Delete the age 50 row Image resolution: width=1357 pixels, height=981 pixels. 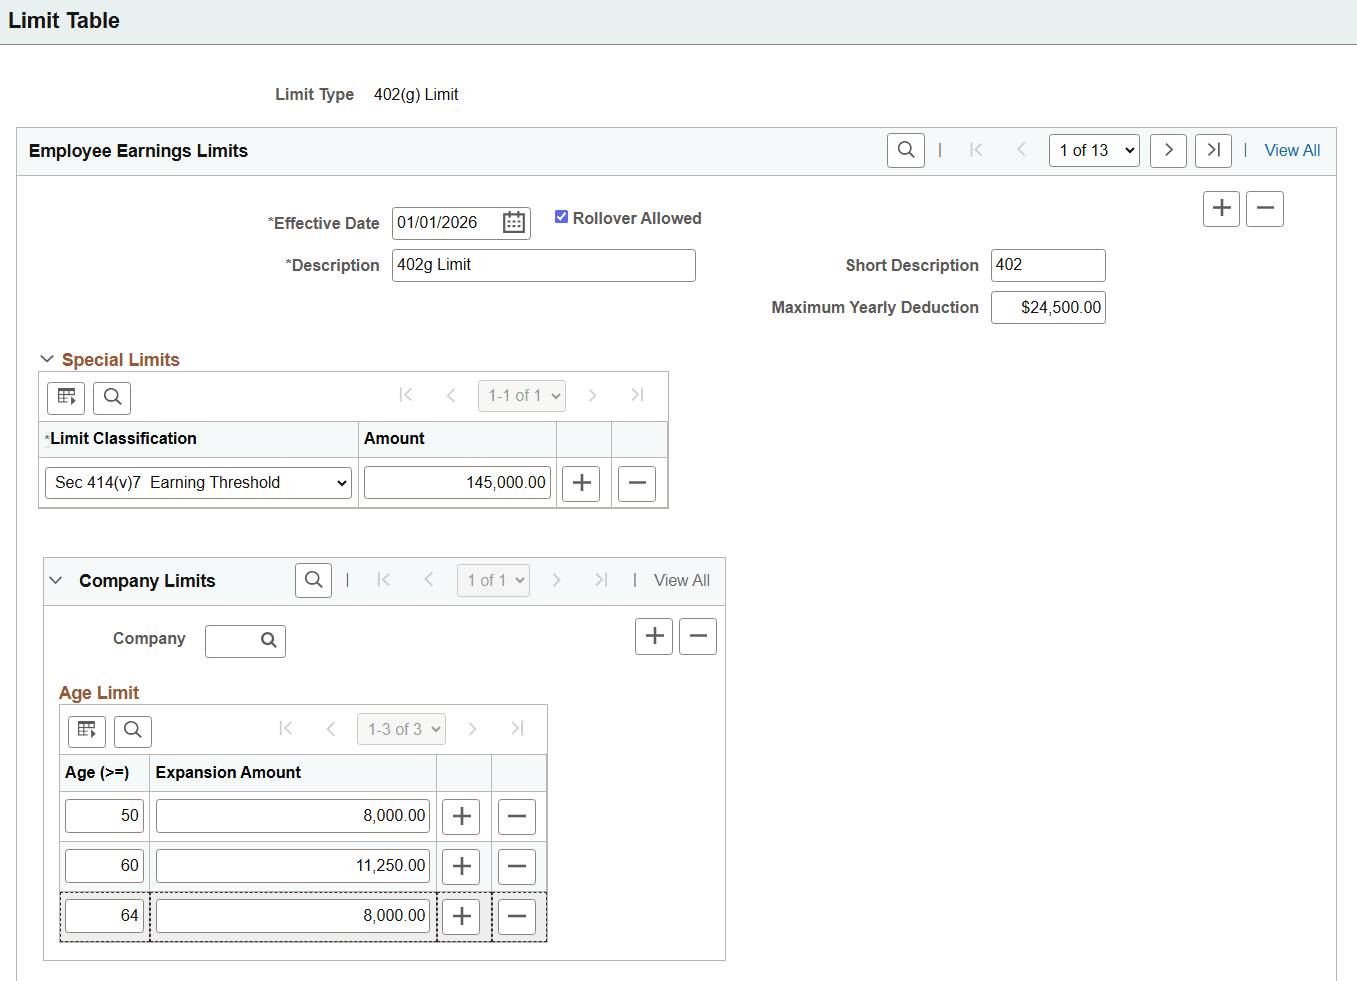click(x=517, y=817)
